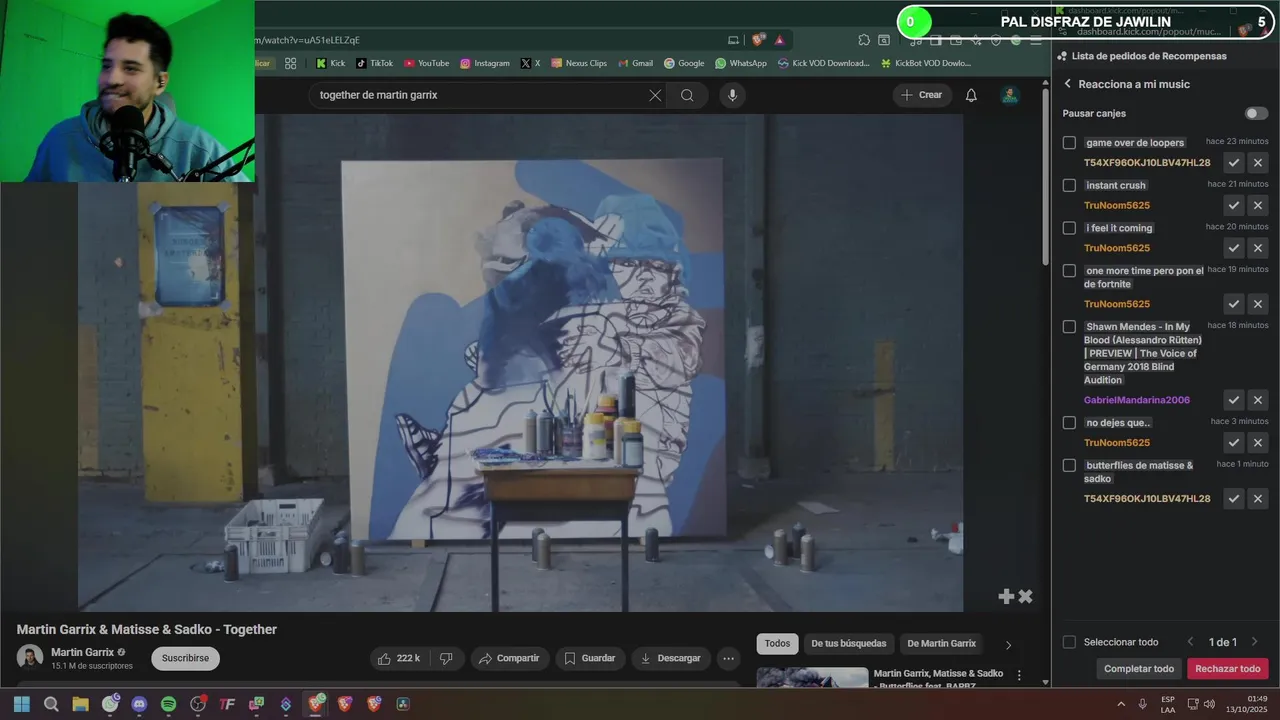
Task: Open Discord from the taskbar
Action: pyautogui.click(x=139, y=704)
